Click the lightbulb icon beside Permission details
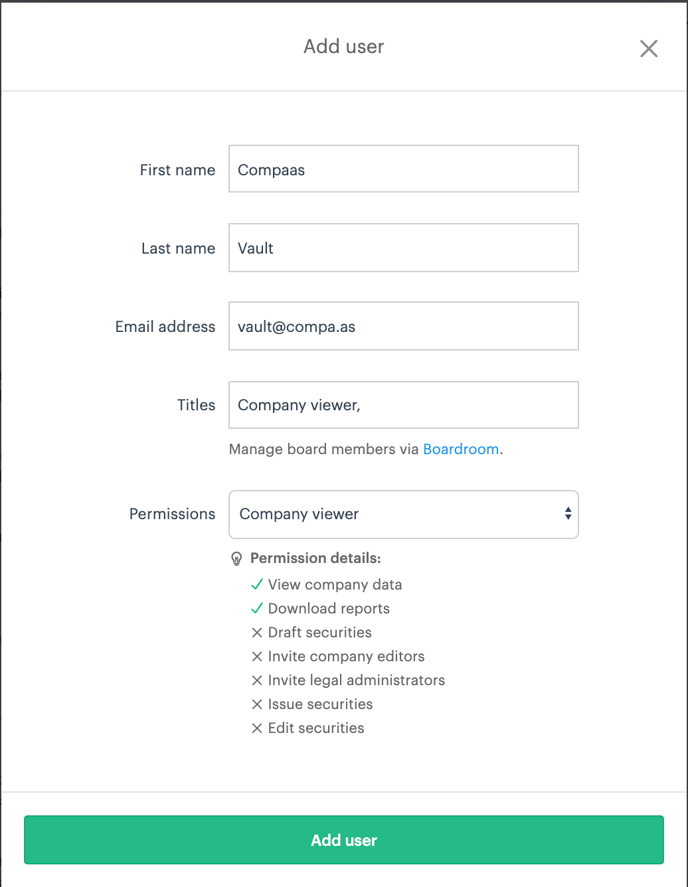Viewport: 688px width, 887px height. 236,559
